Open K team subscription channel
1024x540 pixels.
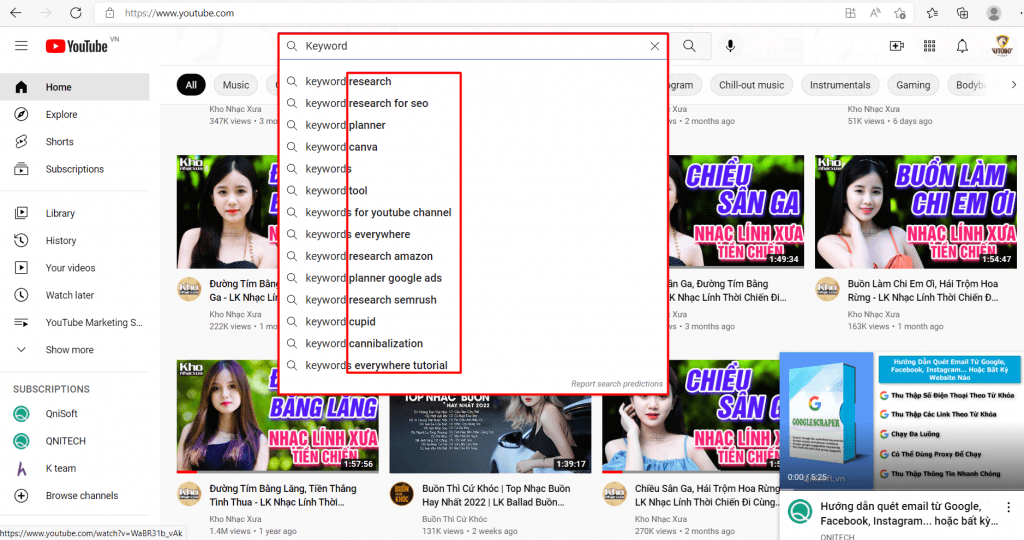tap(74, 468)
